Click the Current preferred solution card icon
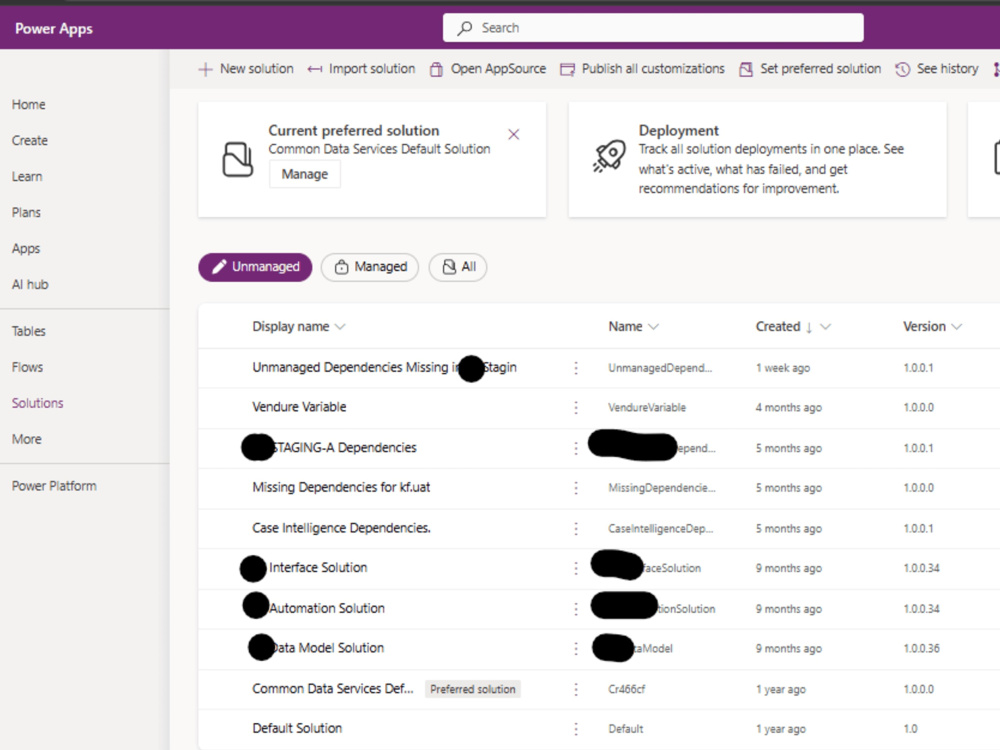1000x750 pixels. (x=238, y=159)
